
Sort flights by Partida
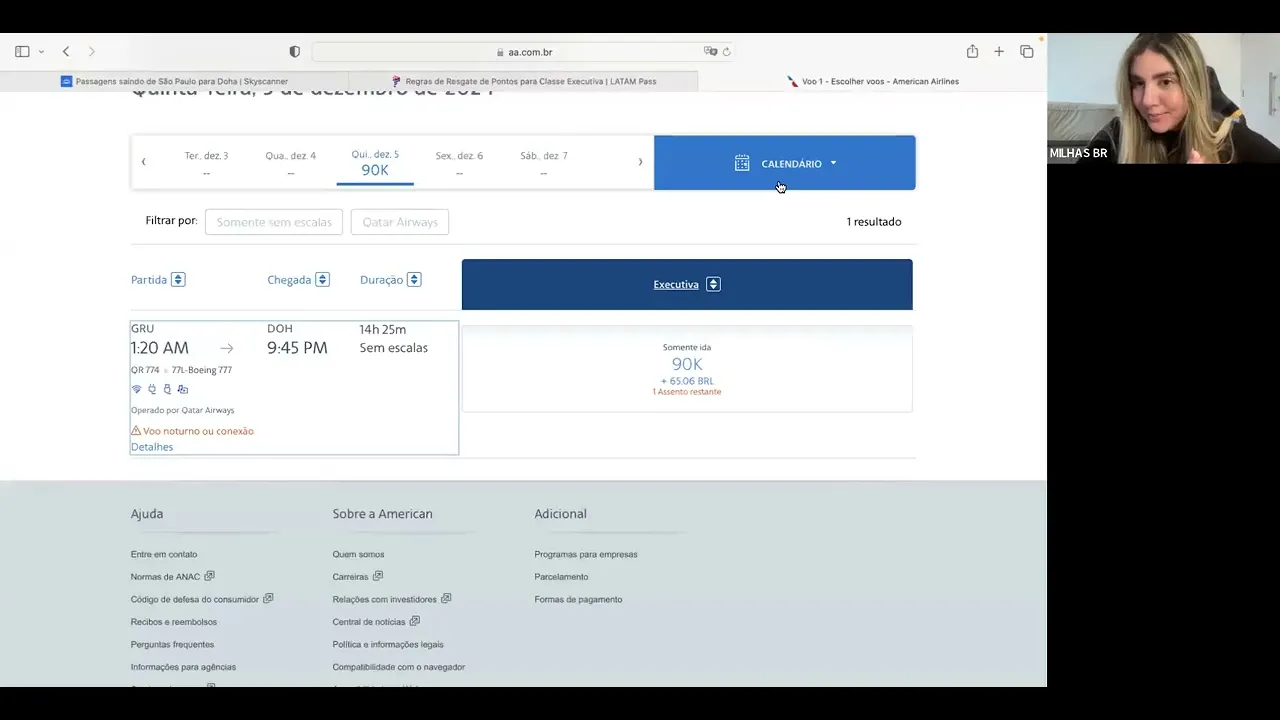tap(158, 280)
